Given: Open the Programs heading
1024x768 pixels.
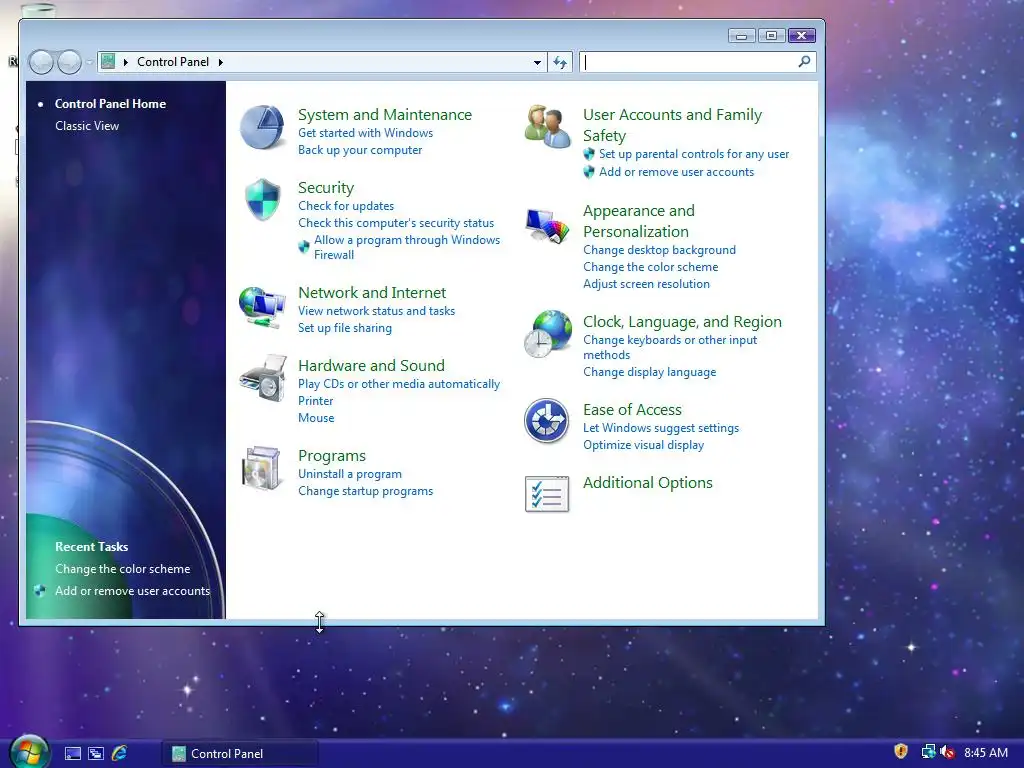Looking at the screenshot, I should pyautogui.click(x=332, y=456).
